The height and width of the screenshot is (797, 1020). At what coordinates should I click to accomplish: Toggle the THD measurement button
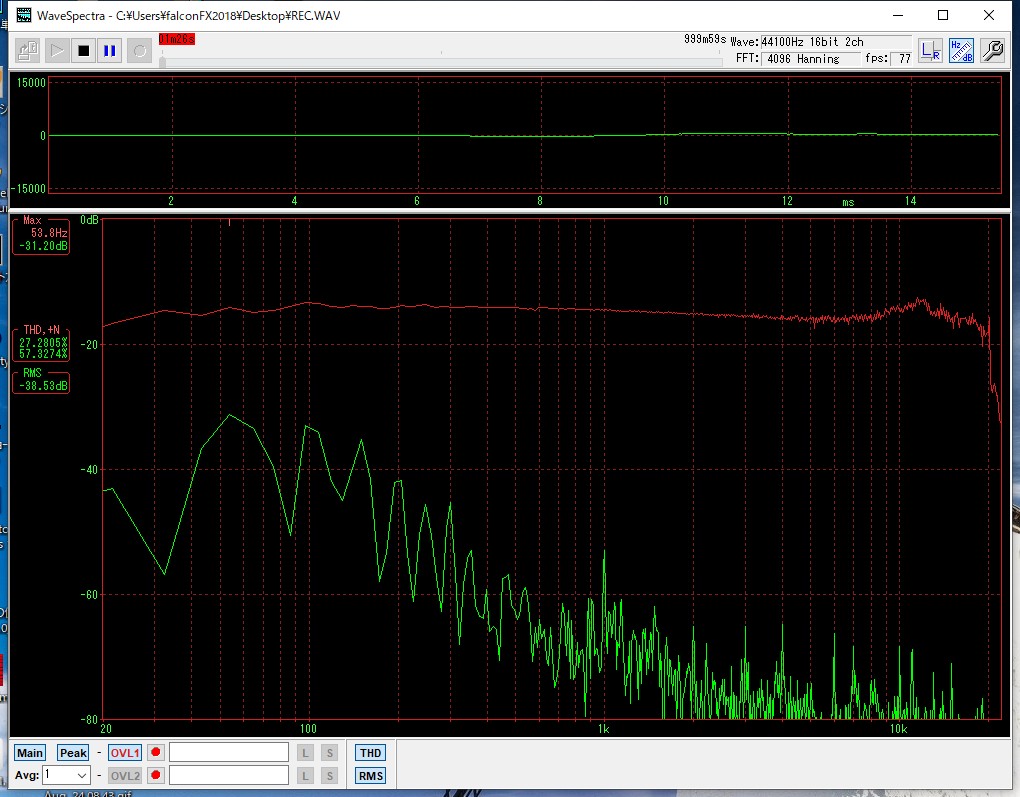[x=370, y=753]
